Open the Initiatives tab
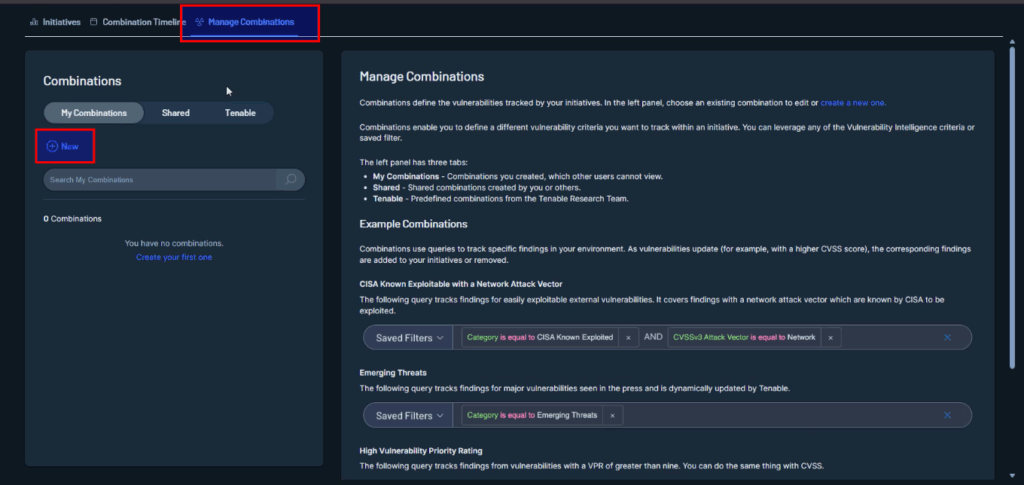This screenshot has width=1024, height=485. pos(61,21)
